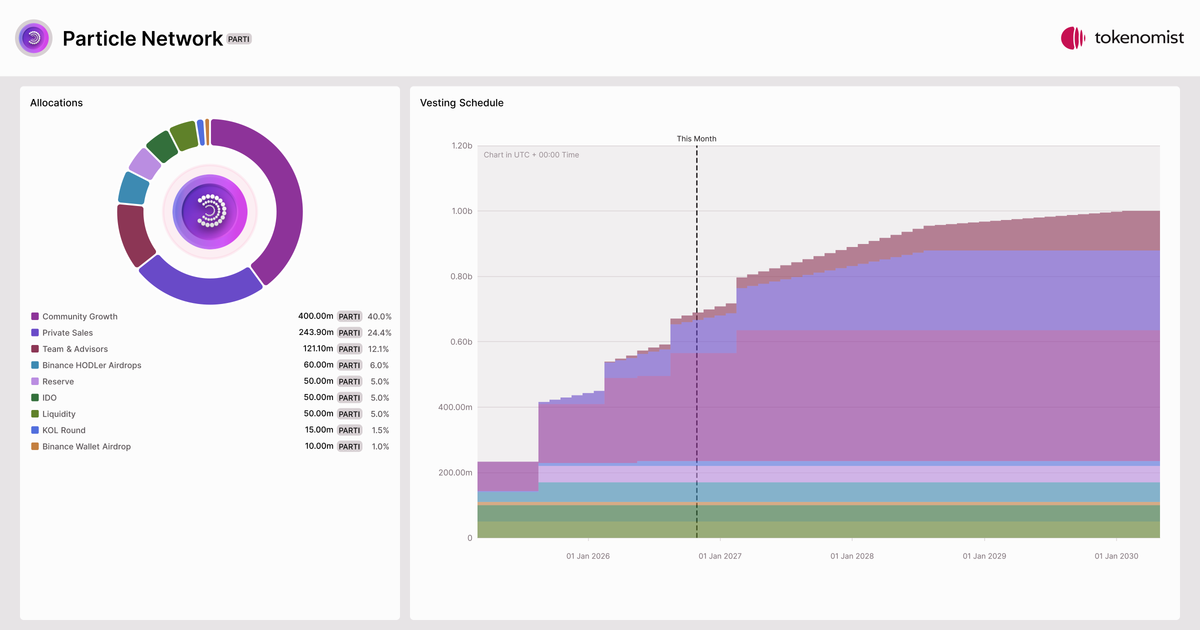Screen dimensions: 1200x630
Task: Click the Allocations panel heading
Action: [56, 103]
